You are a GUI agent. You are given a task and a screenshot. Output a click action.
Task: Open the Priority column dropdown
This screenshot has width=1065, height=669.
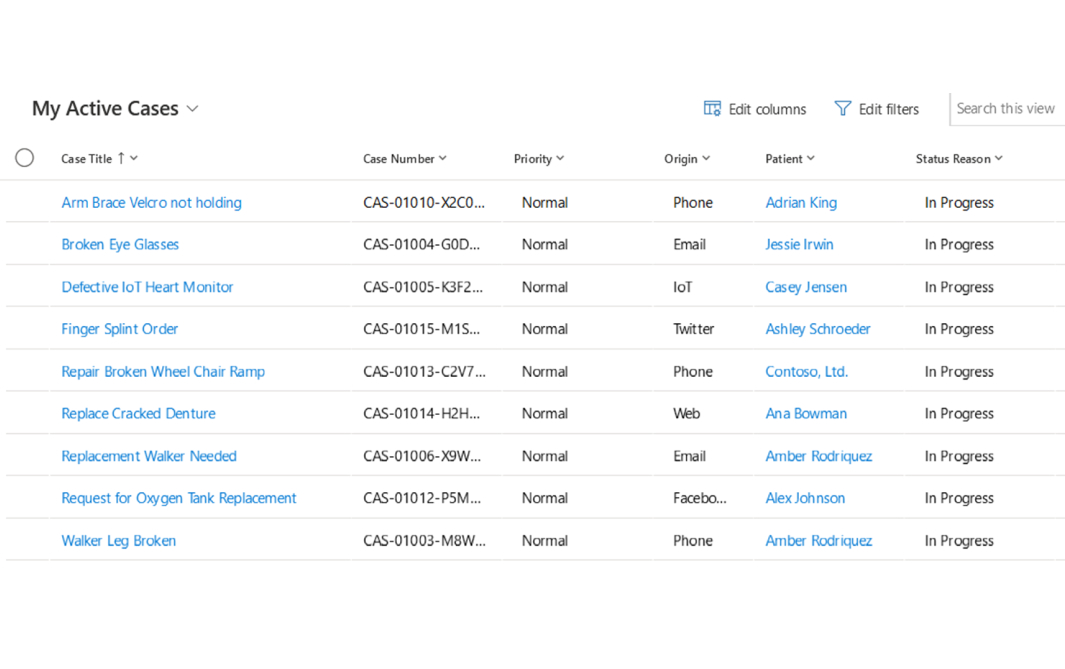tap(560, 159)
